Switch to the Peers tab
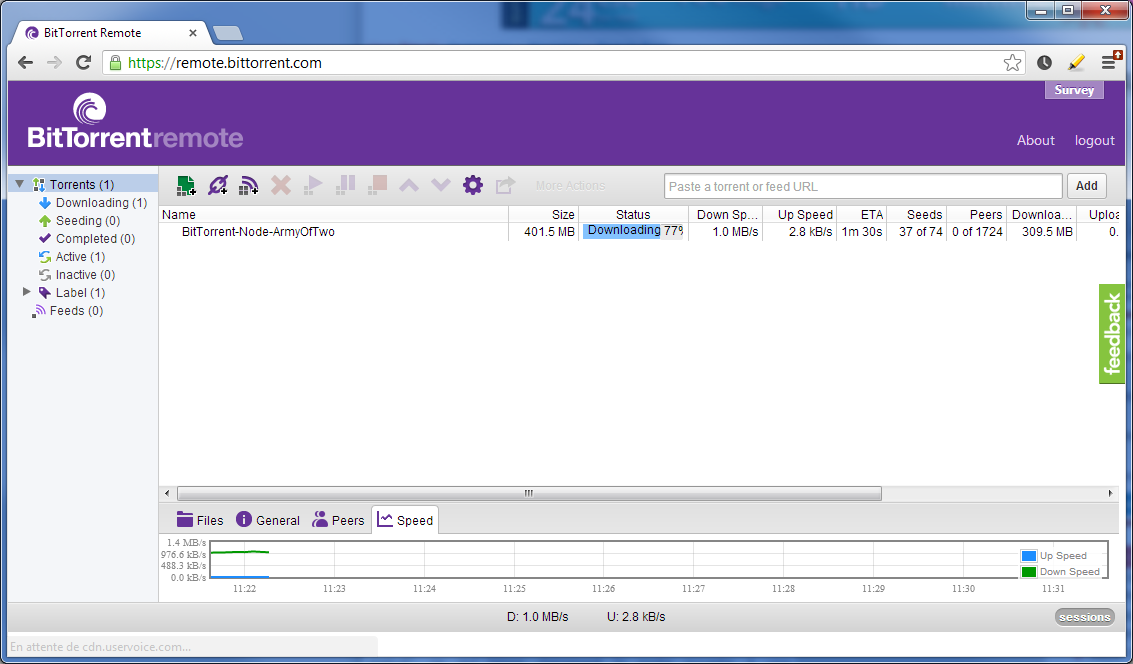 coord(338,520)
